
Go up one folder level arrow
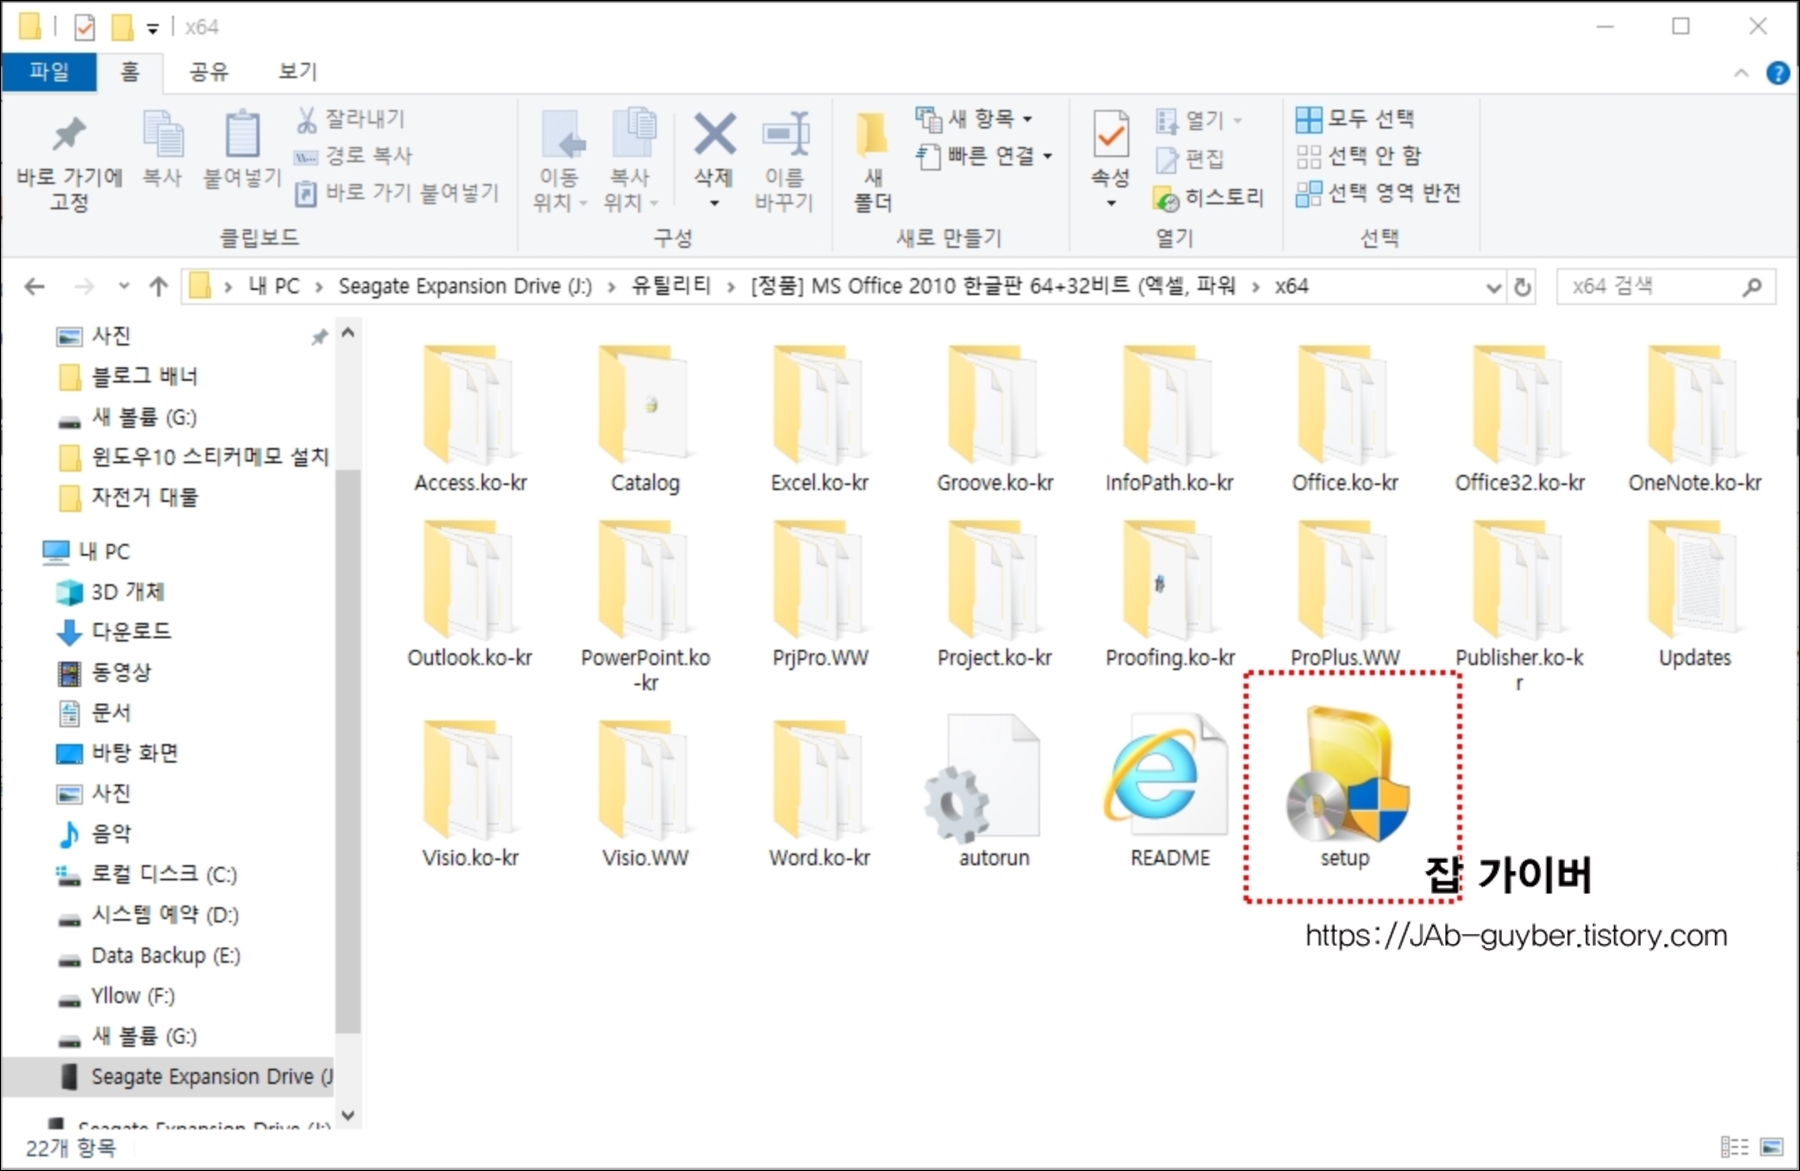pos(158,287)
